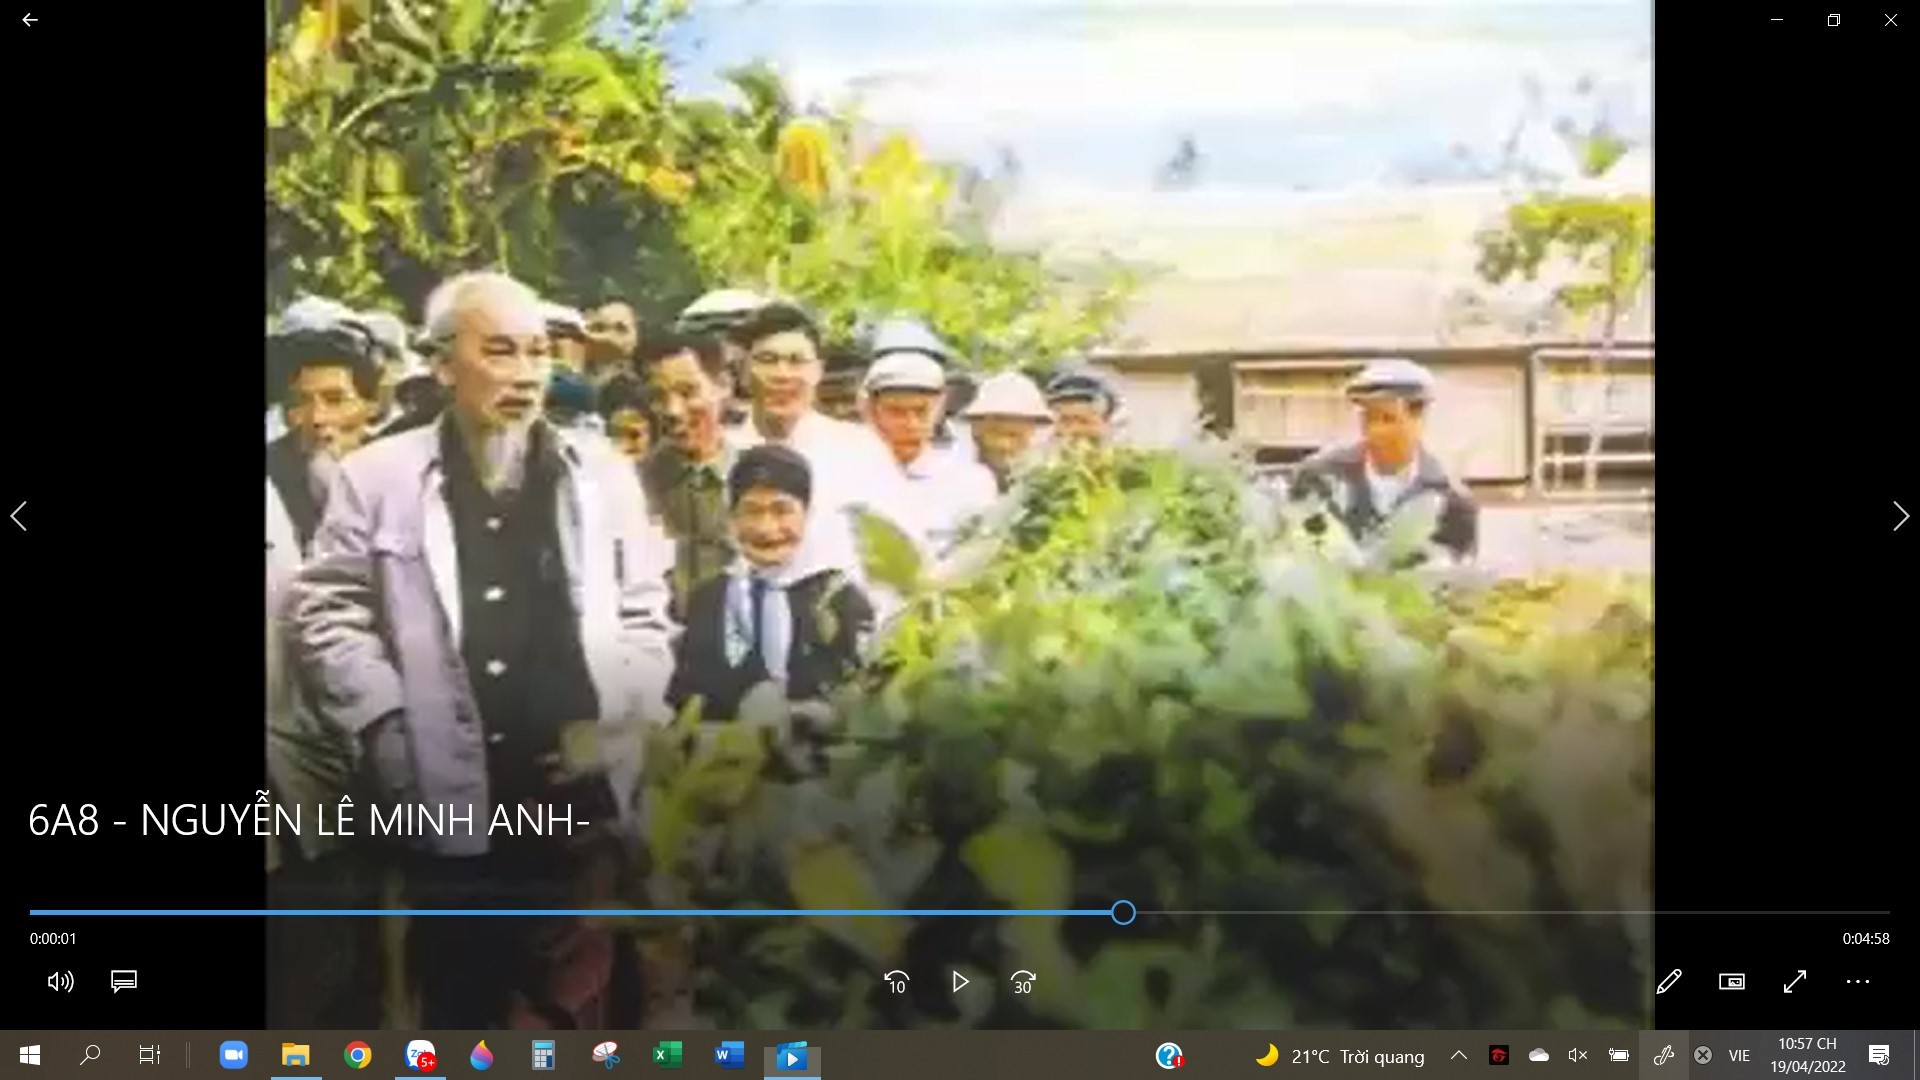Image resolution: width=1920 pixels, height=1080 pixels.
Task: Show hidden system tray icons
Action: (1459, 1055)
